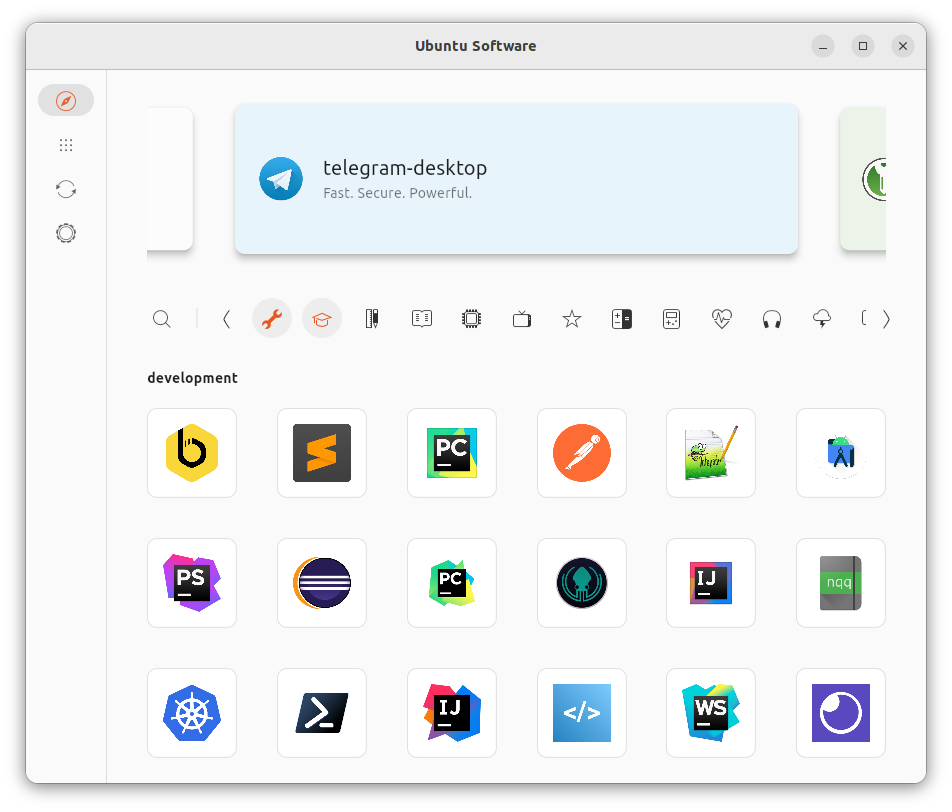
Task: Open the next featured banner on right
Action: [863, 179]
